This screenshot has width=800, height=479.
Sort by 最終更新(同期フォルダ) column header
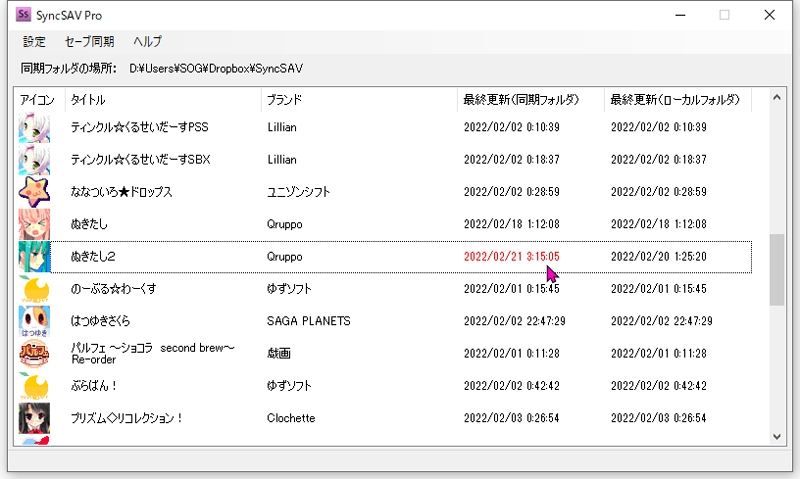pos(530,100)
